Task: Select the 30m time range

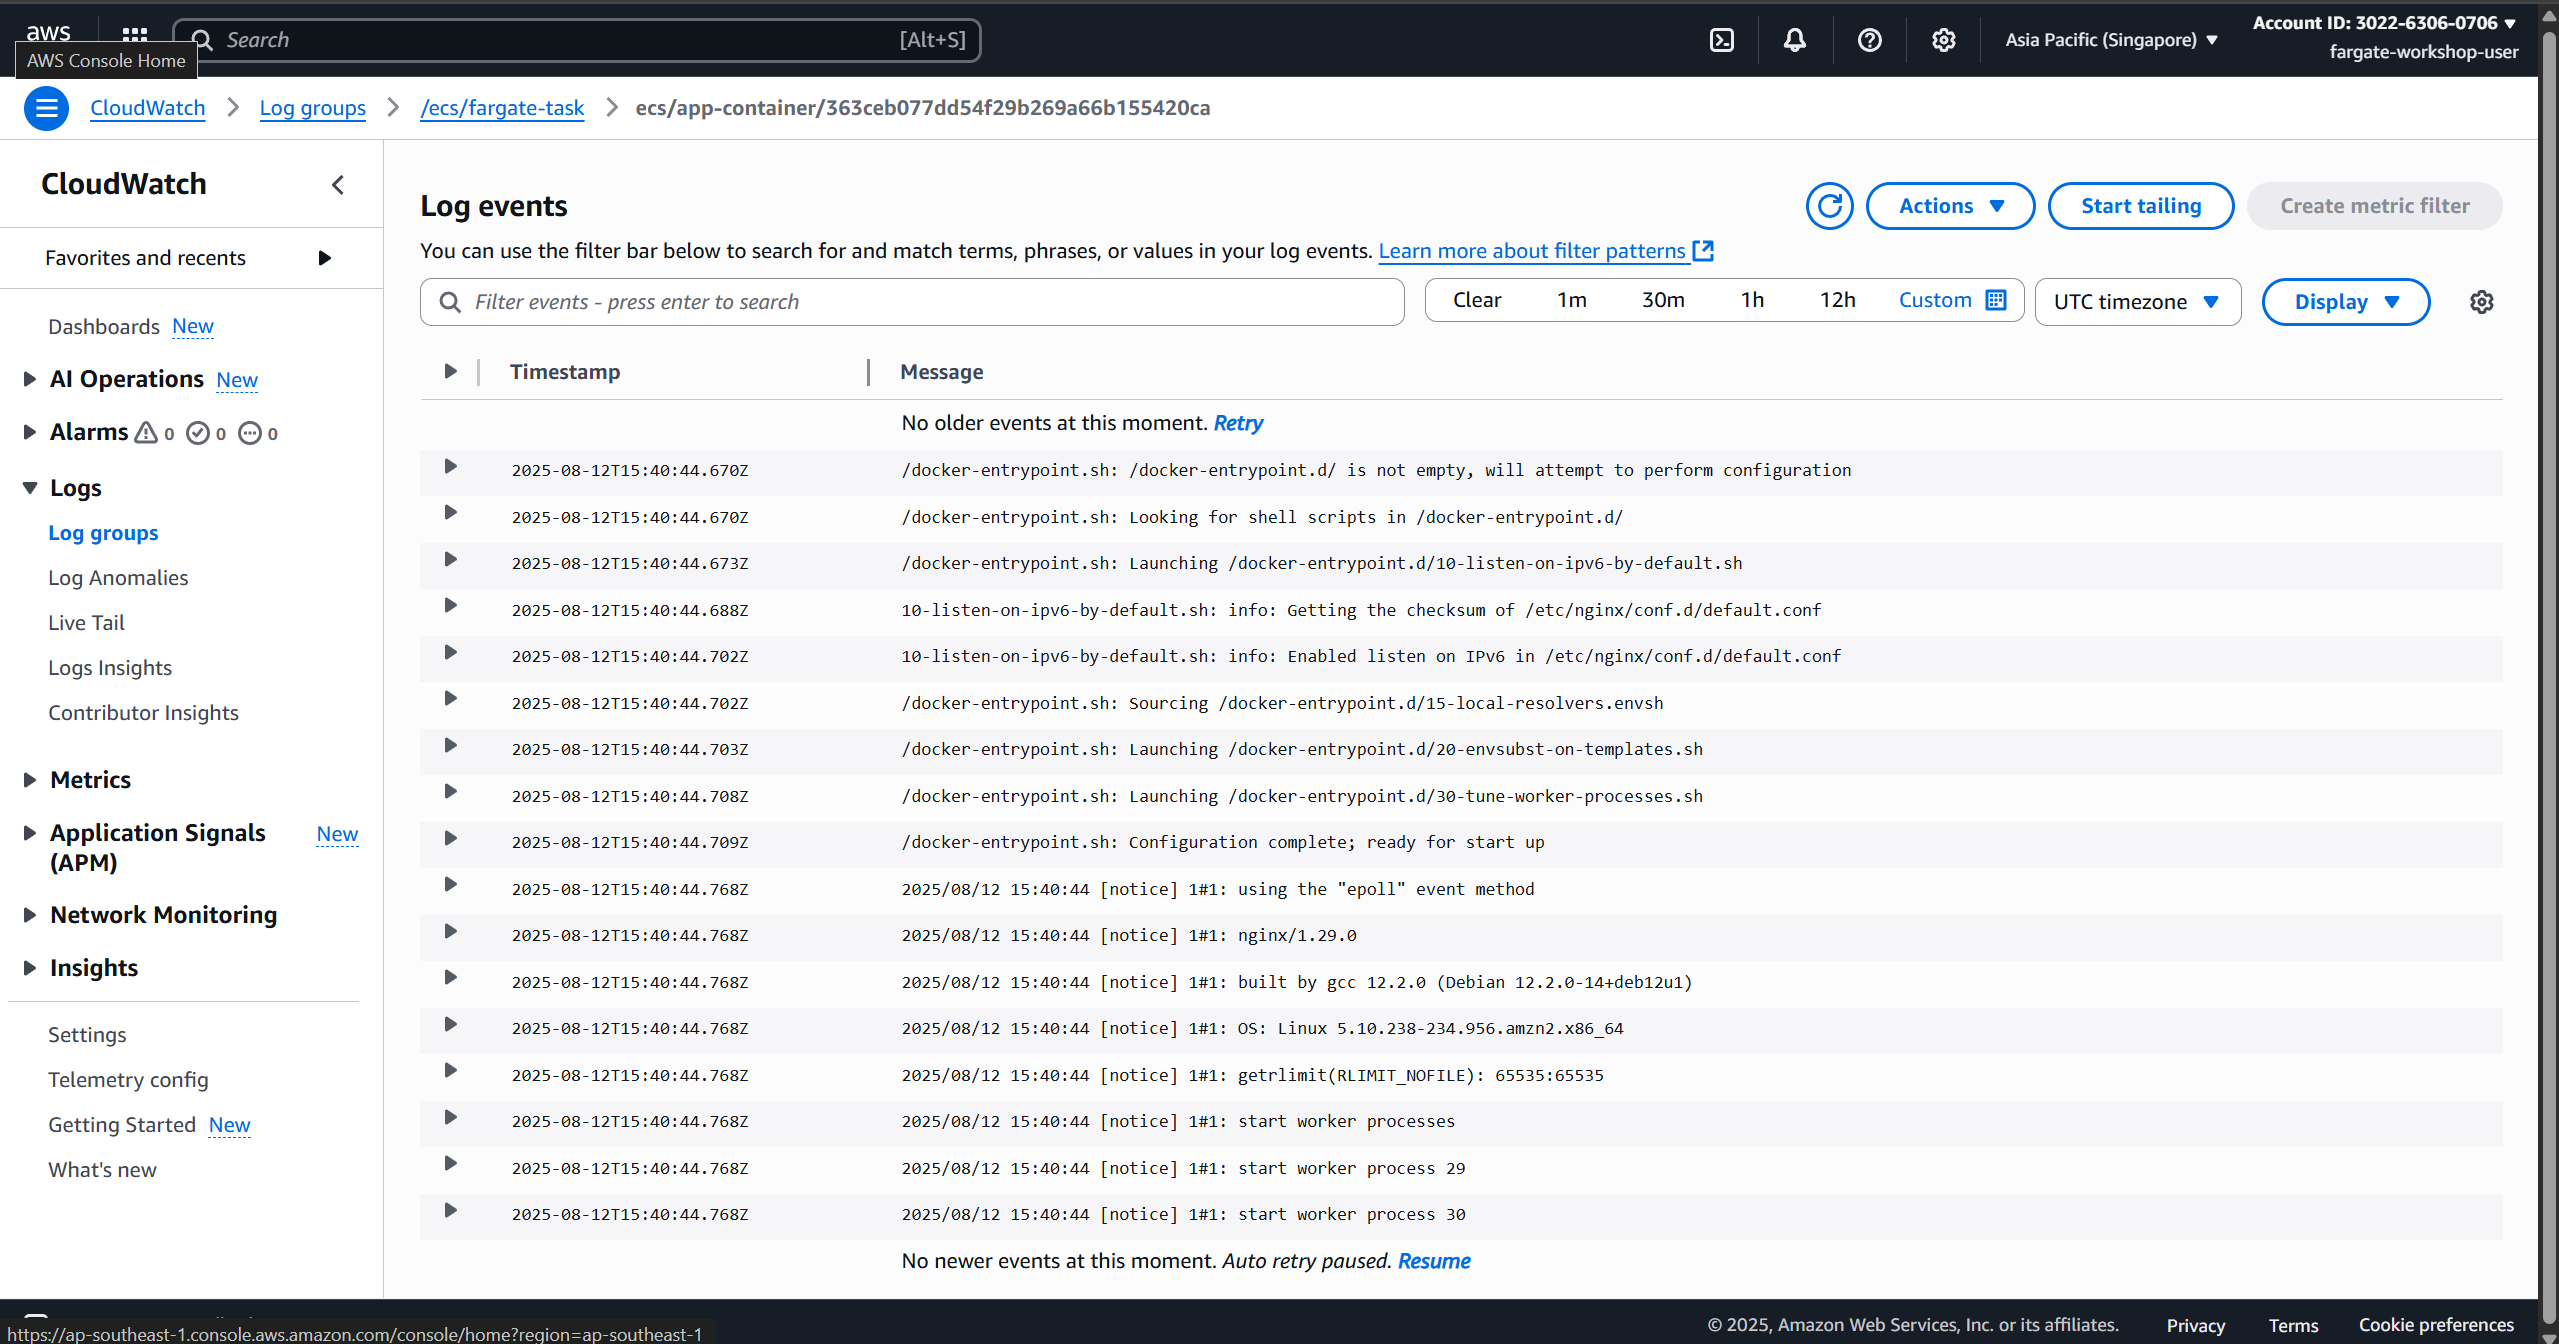Action: coord(1663,300)
